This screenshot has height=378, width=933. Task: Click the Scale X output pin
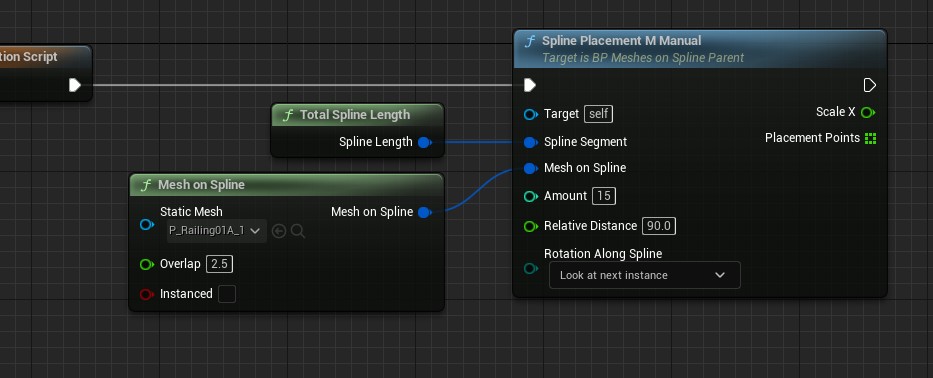coord(868,112)
